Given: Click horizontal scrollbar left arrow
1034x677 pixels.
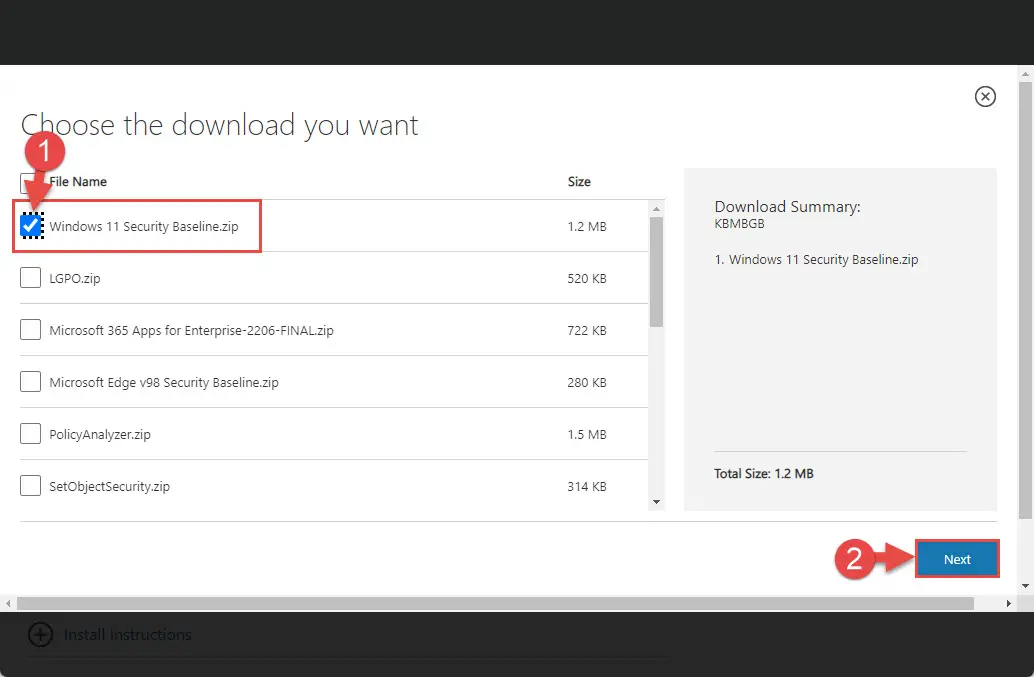Looking at the screenshot, I should (8, 603).
